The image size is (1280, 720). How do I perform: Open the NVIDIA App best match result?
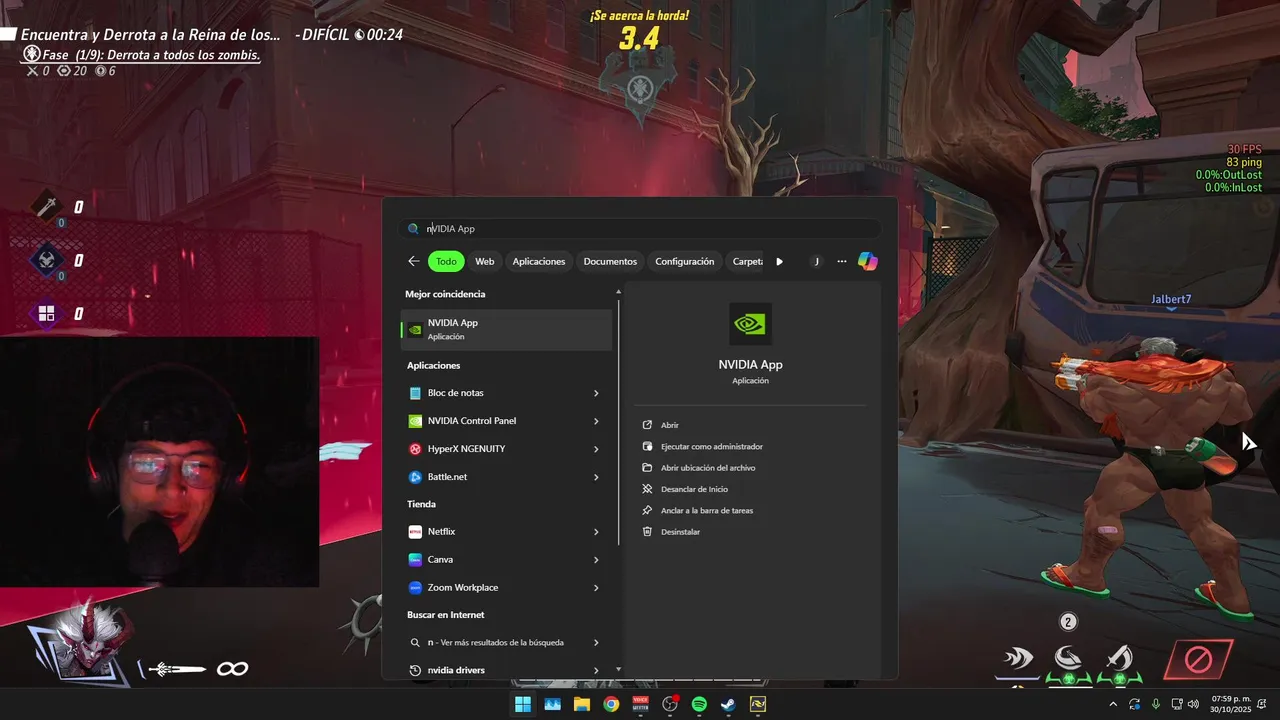(506, 330)
